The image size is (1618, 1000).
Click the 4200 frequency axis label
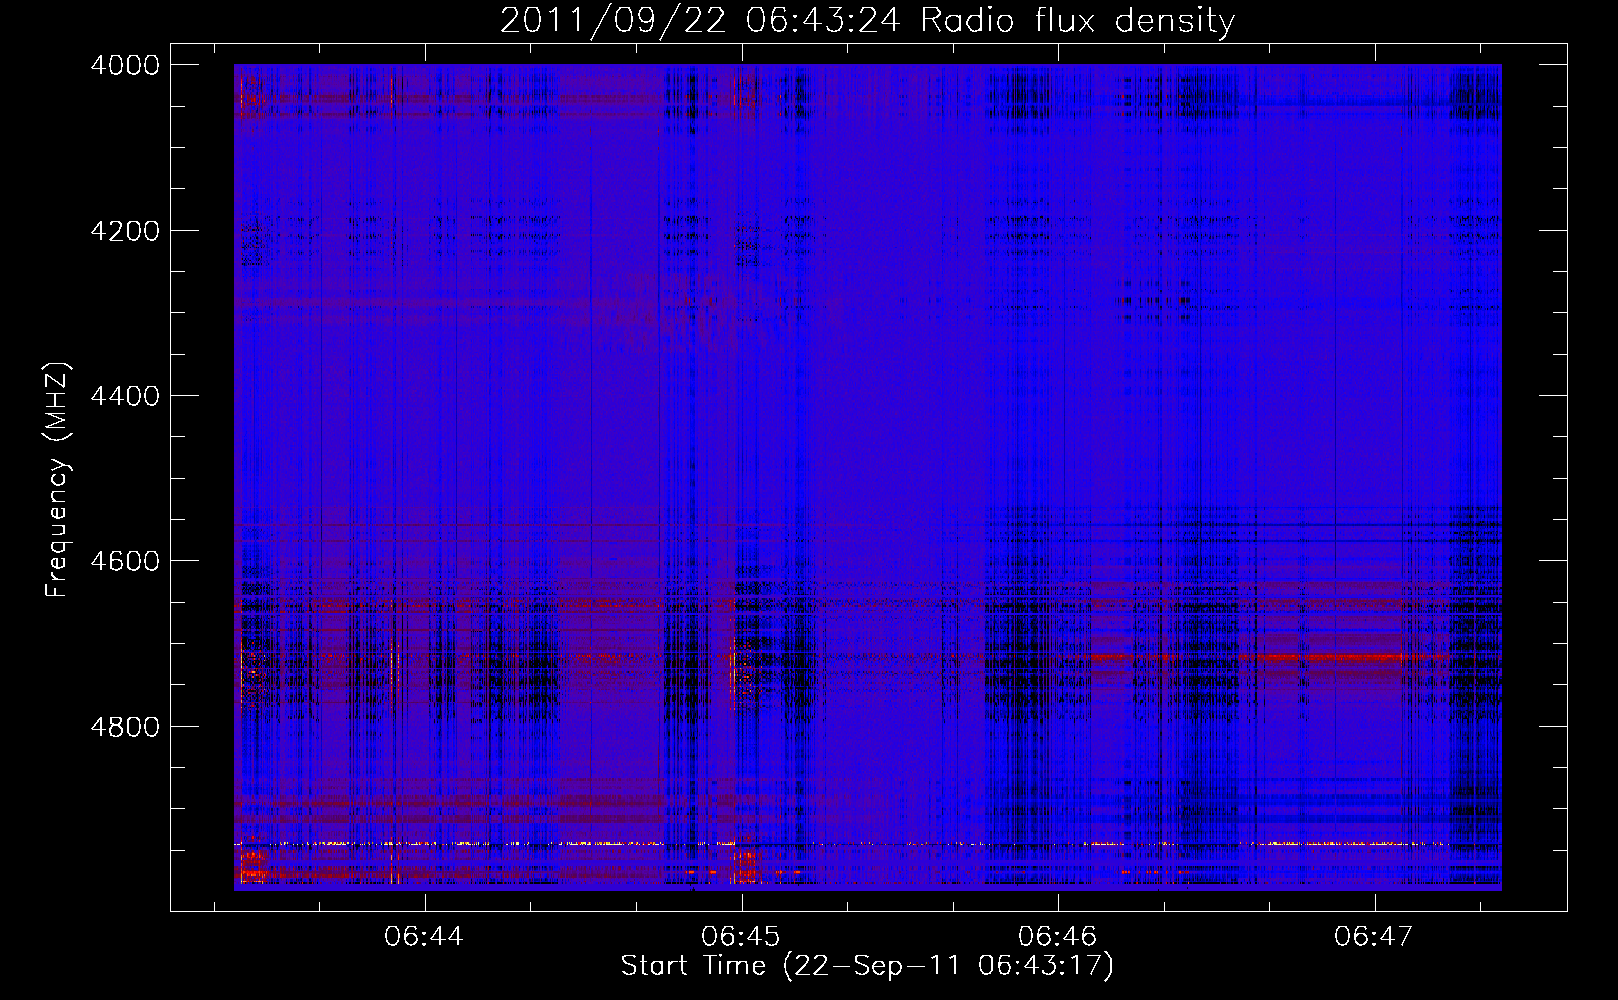pyautogui.click(x=125, y=231)
